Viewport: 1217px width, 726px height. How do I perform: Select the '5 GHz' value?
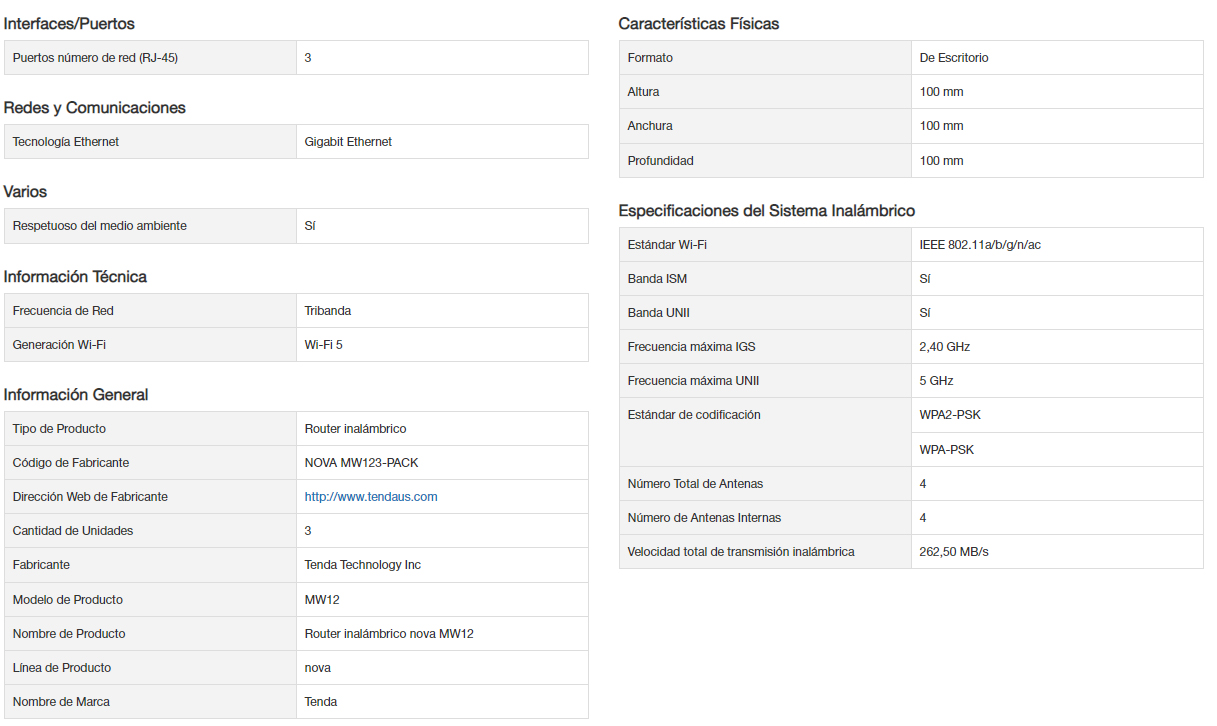[937, 381]
